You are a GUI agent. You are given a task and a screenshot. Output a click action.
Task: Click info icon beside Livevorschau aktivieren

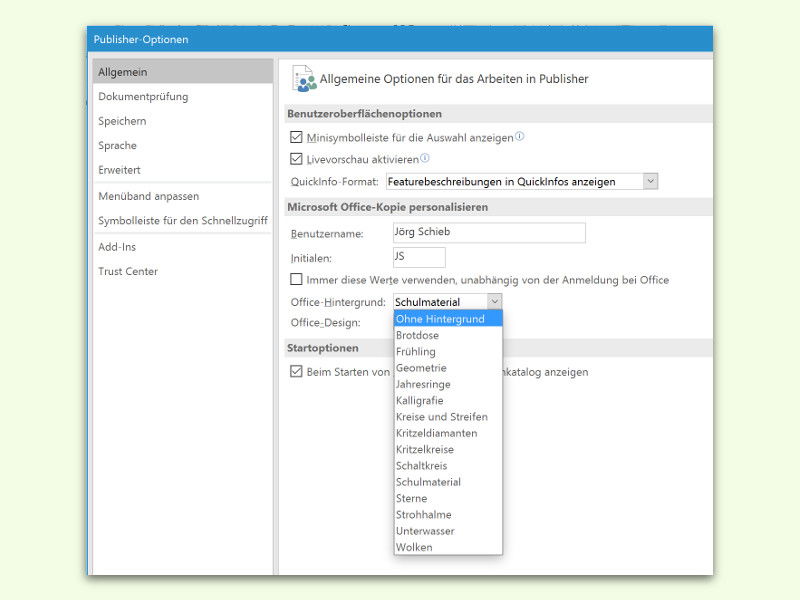pyautogui.click(x=424, y=158)
